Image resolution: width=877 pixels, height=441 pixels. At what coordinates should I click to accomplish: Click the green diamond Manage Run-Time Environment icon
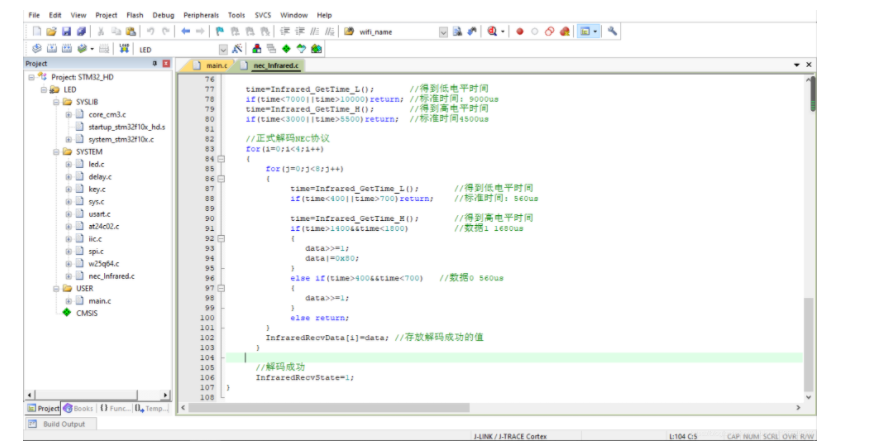point(286,49)
